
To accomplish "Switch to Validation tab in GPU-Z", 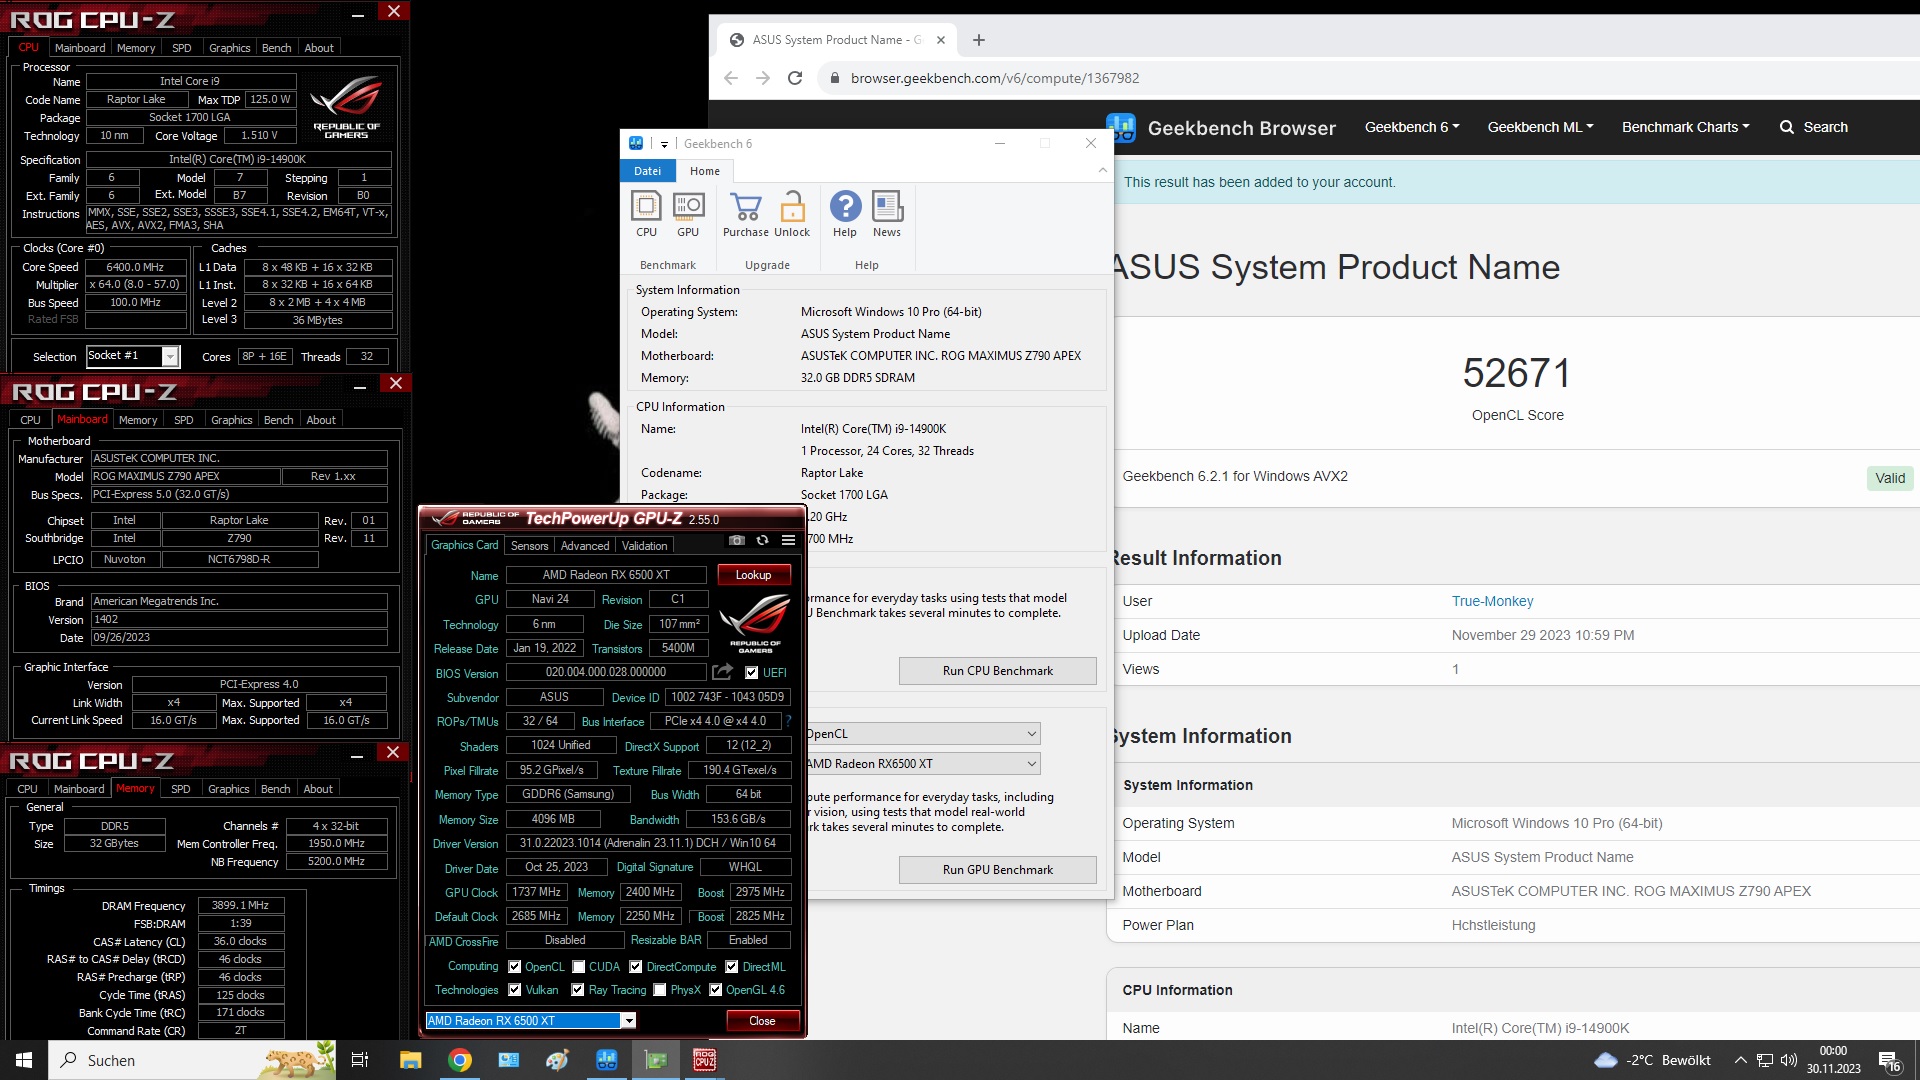I will point(644,546).
